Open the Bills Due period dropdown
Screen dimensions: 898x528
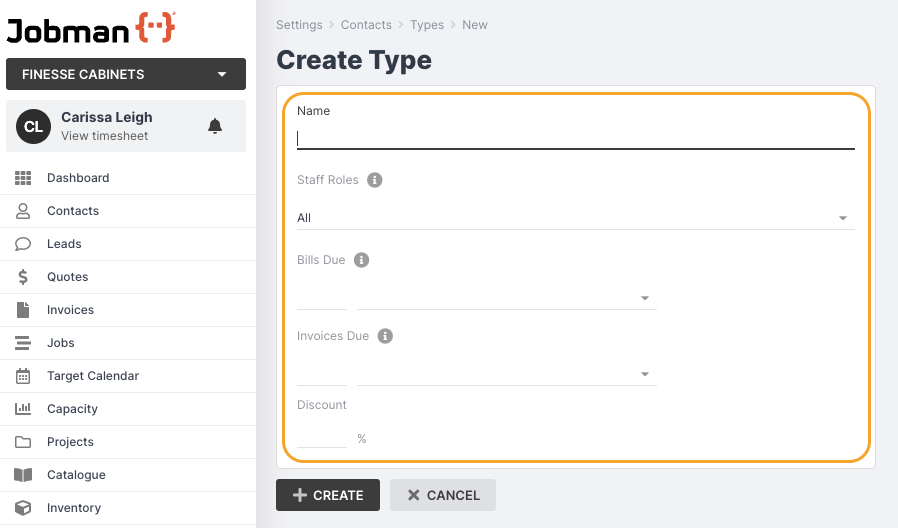pyautogui.click(x=506, y=298)
